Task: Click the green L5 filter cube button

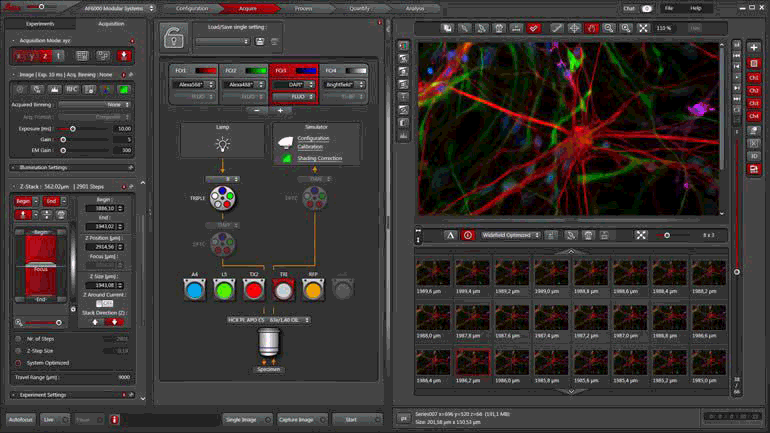Action: (224, 290)
